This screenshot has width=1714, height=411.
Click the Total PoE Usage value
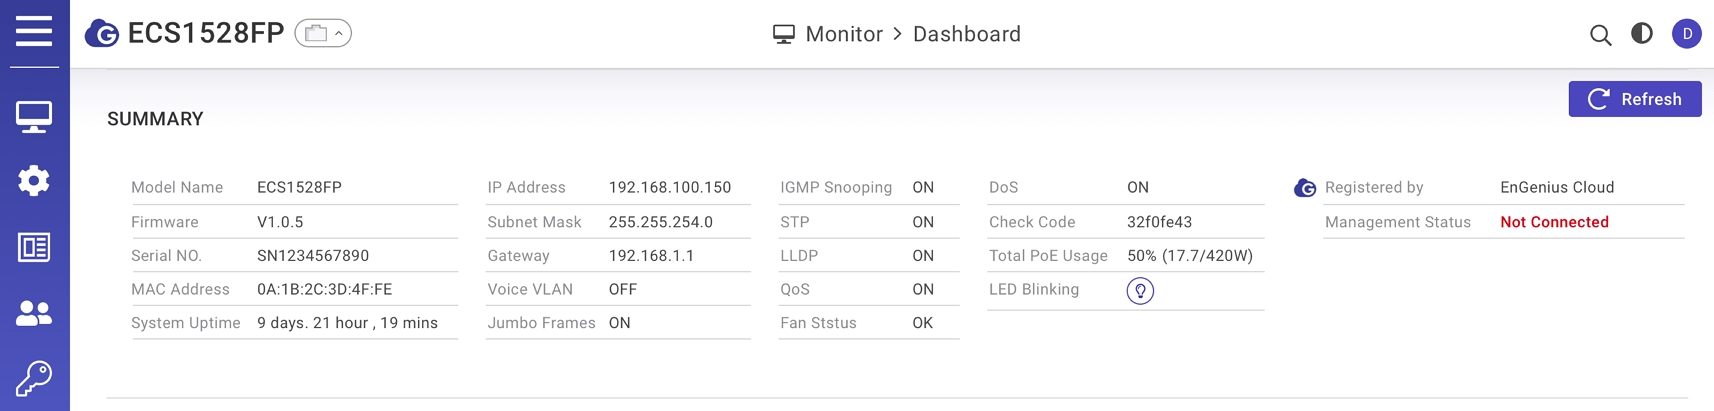tap(1190, 256)
